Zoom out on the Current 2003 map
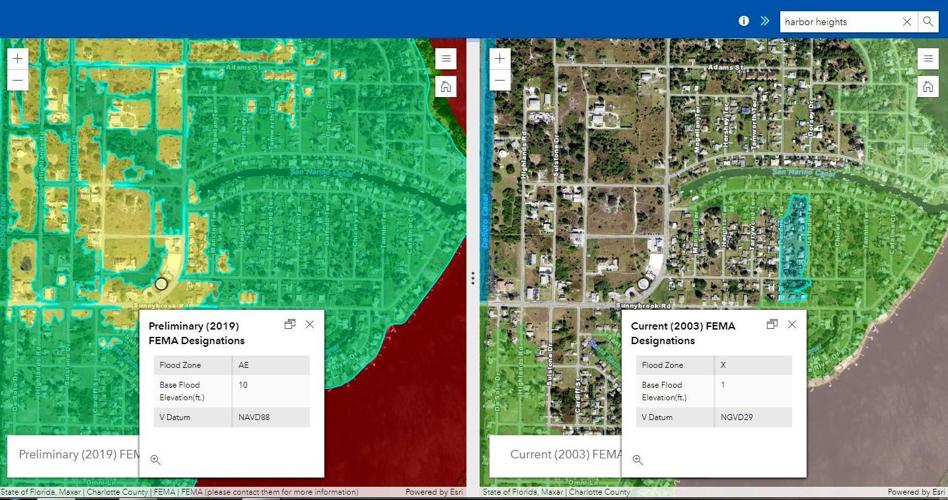This screenshot has height=500, width=948. [500, 81]
